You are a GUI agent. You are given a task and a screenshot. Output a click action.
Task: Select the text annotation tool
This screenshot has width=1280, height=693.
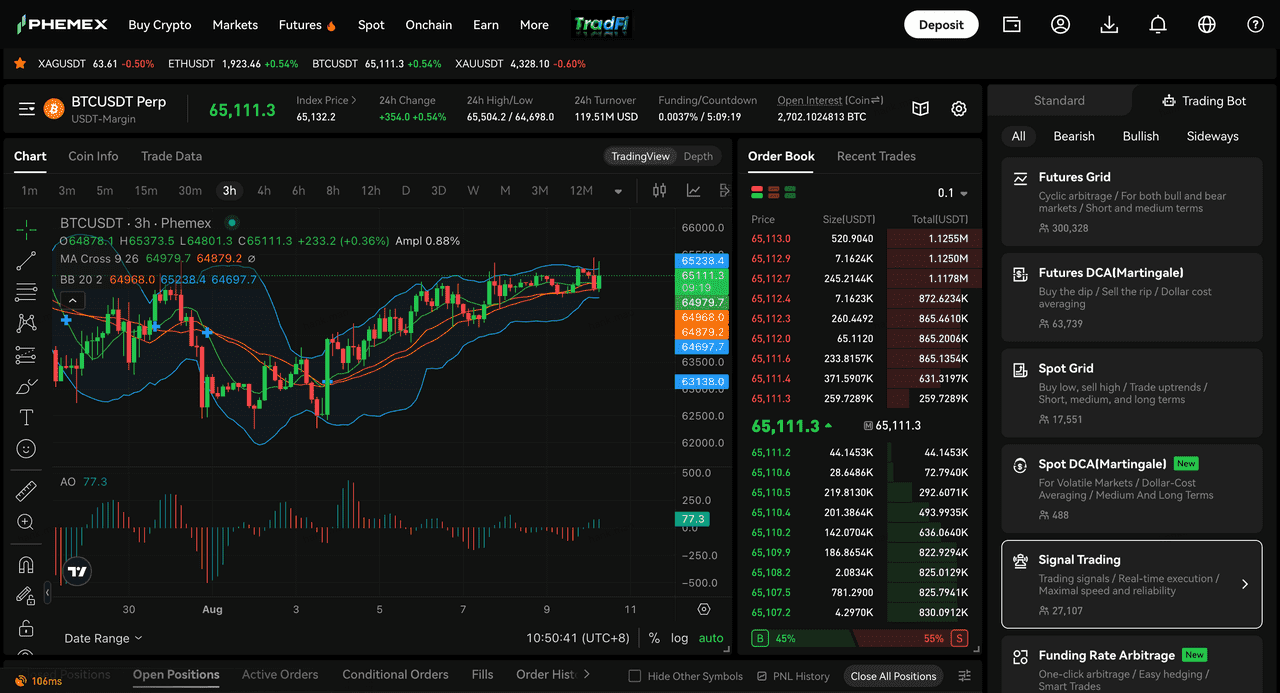pos(26,417)
